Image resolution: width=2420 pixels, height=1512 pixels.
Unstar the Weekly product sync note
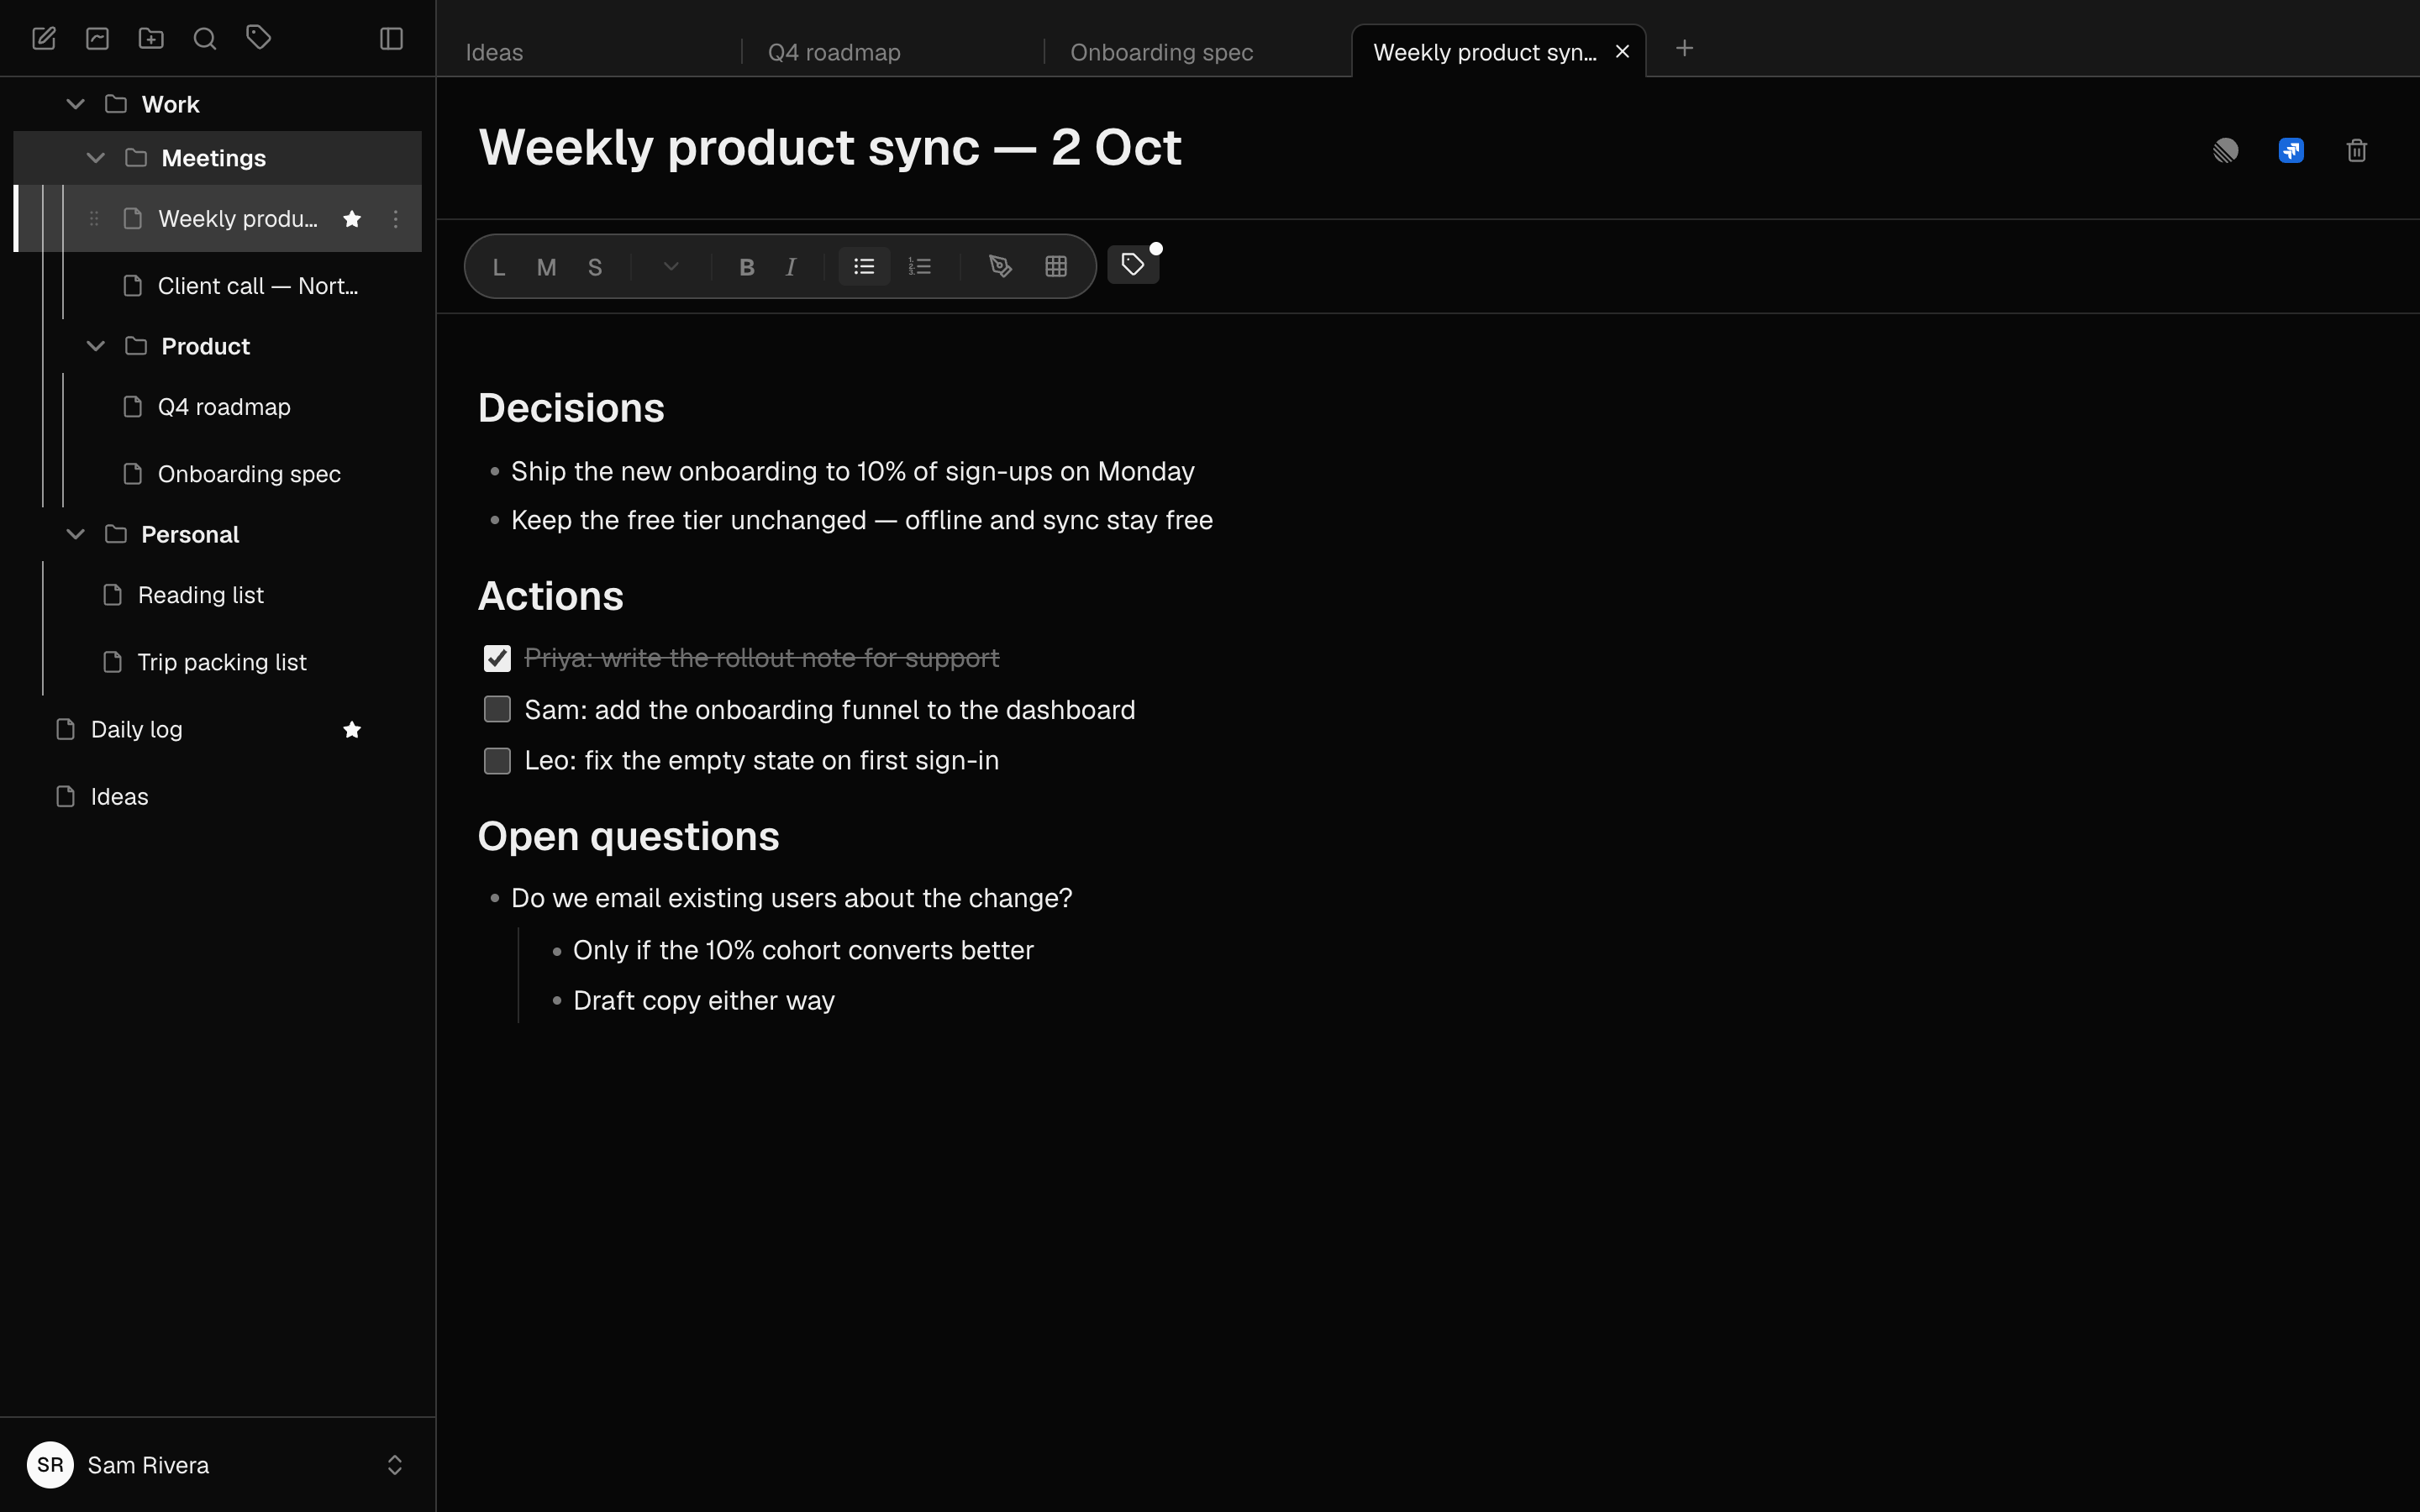pyautogui.click(x=352, y=219)
